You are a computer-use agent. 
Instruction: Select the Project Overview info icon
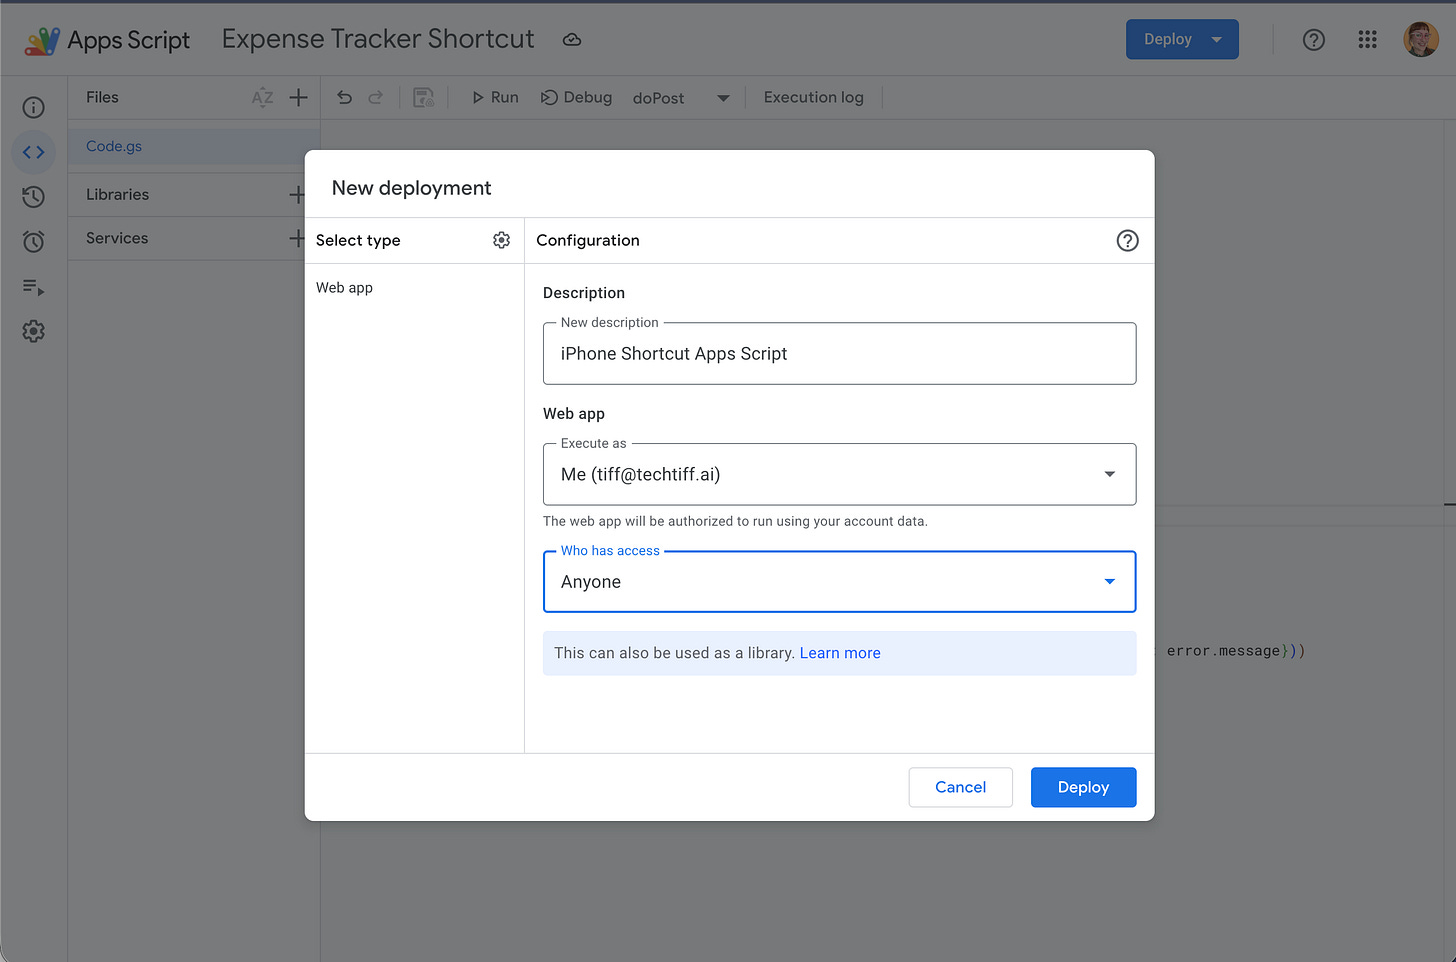[x=33, y=106]
